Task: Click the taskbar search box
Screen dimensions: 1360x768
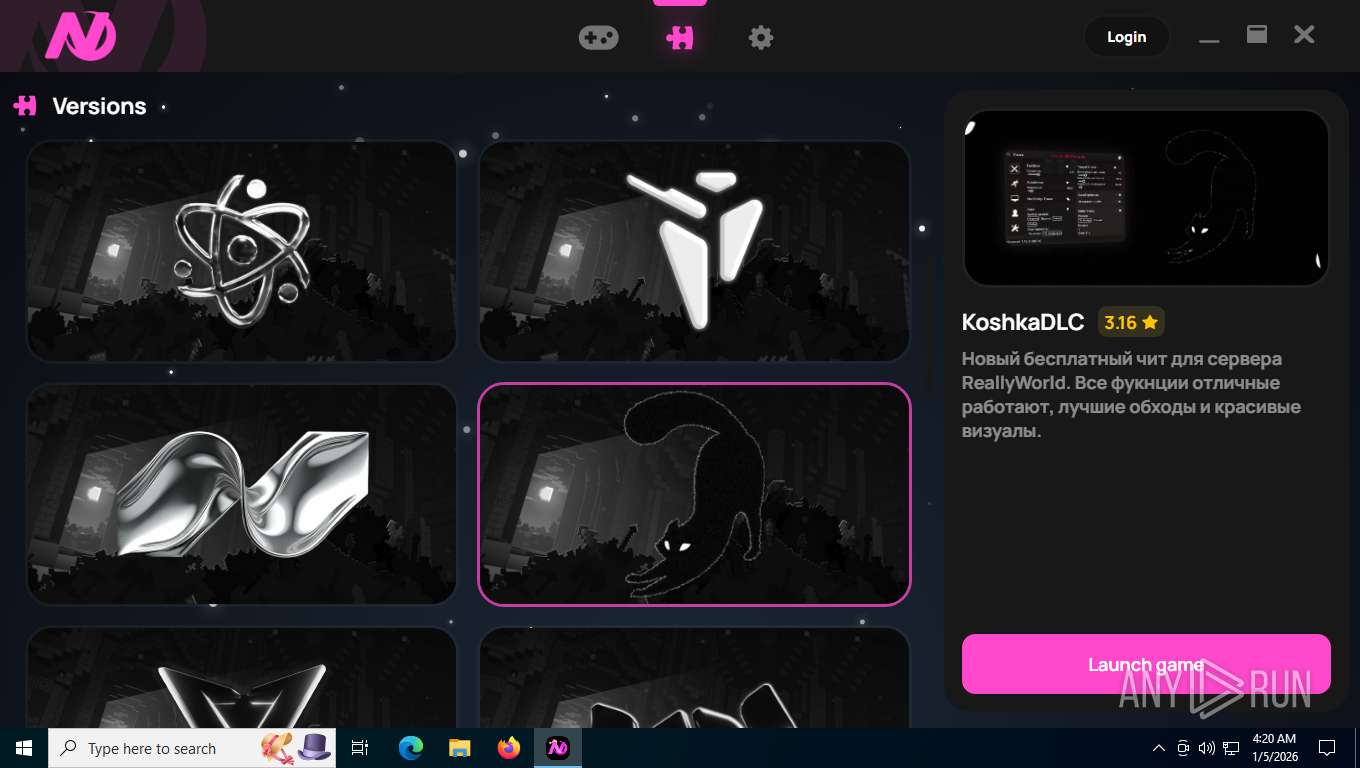Action: point(192,748)
